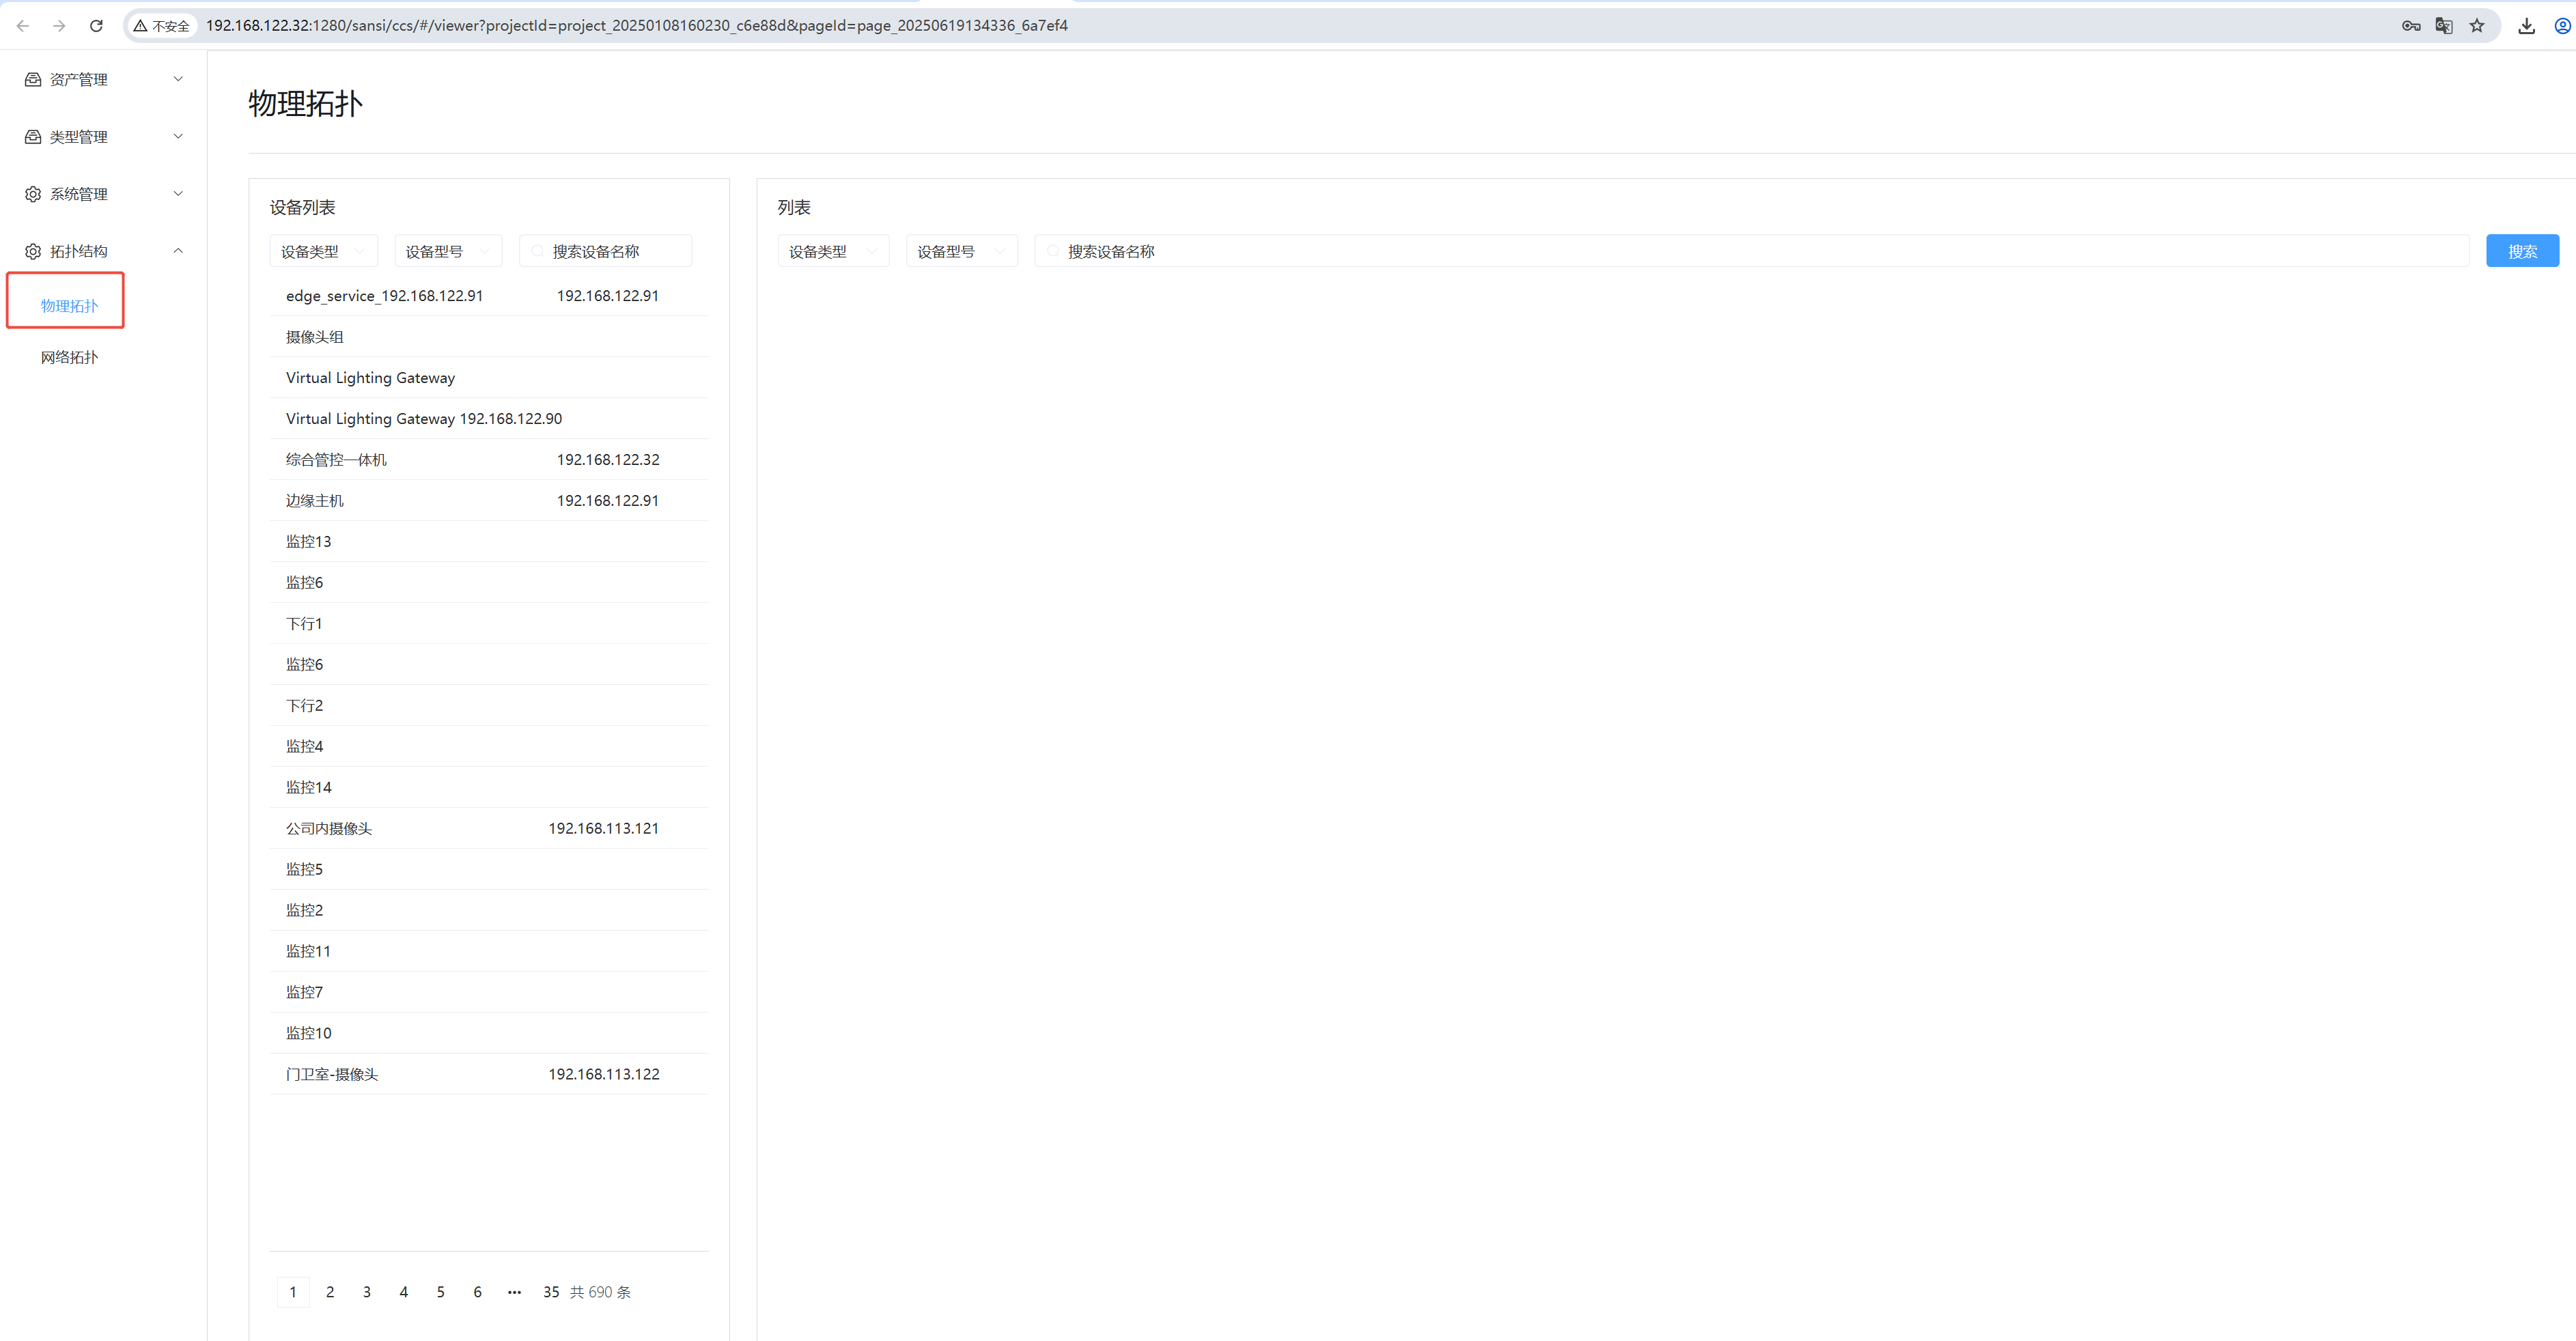Viewport: 2576px width, 1341px height.
Task: Go to last pagination page 35
Action: pyautogui.click(x=551, y=1292)
